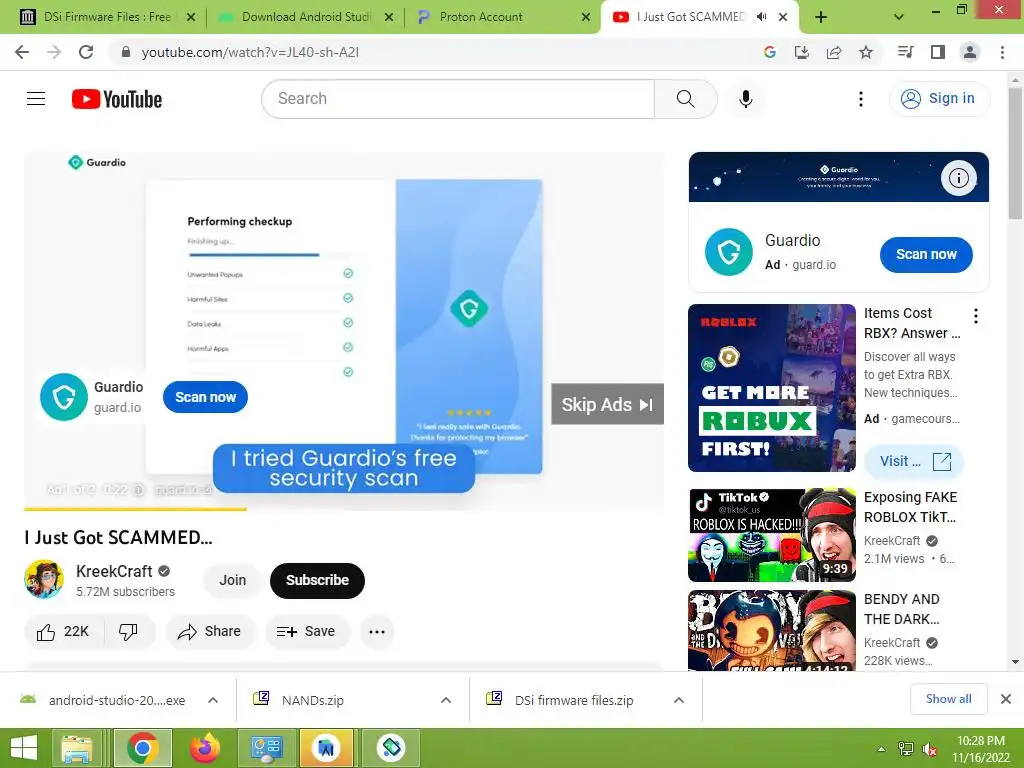Image resolution: width=1024 pixels, height=768 pixels.
Task: Open Chrome three-dot menu
Action: click(x=1002, y=52)
